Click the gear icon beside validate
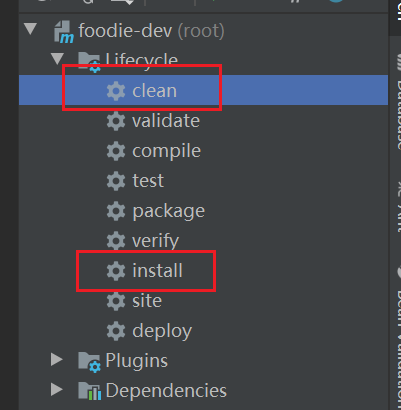 pos(116,121)
